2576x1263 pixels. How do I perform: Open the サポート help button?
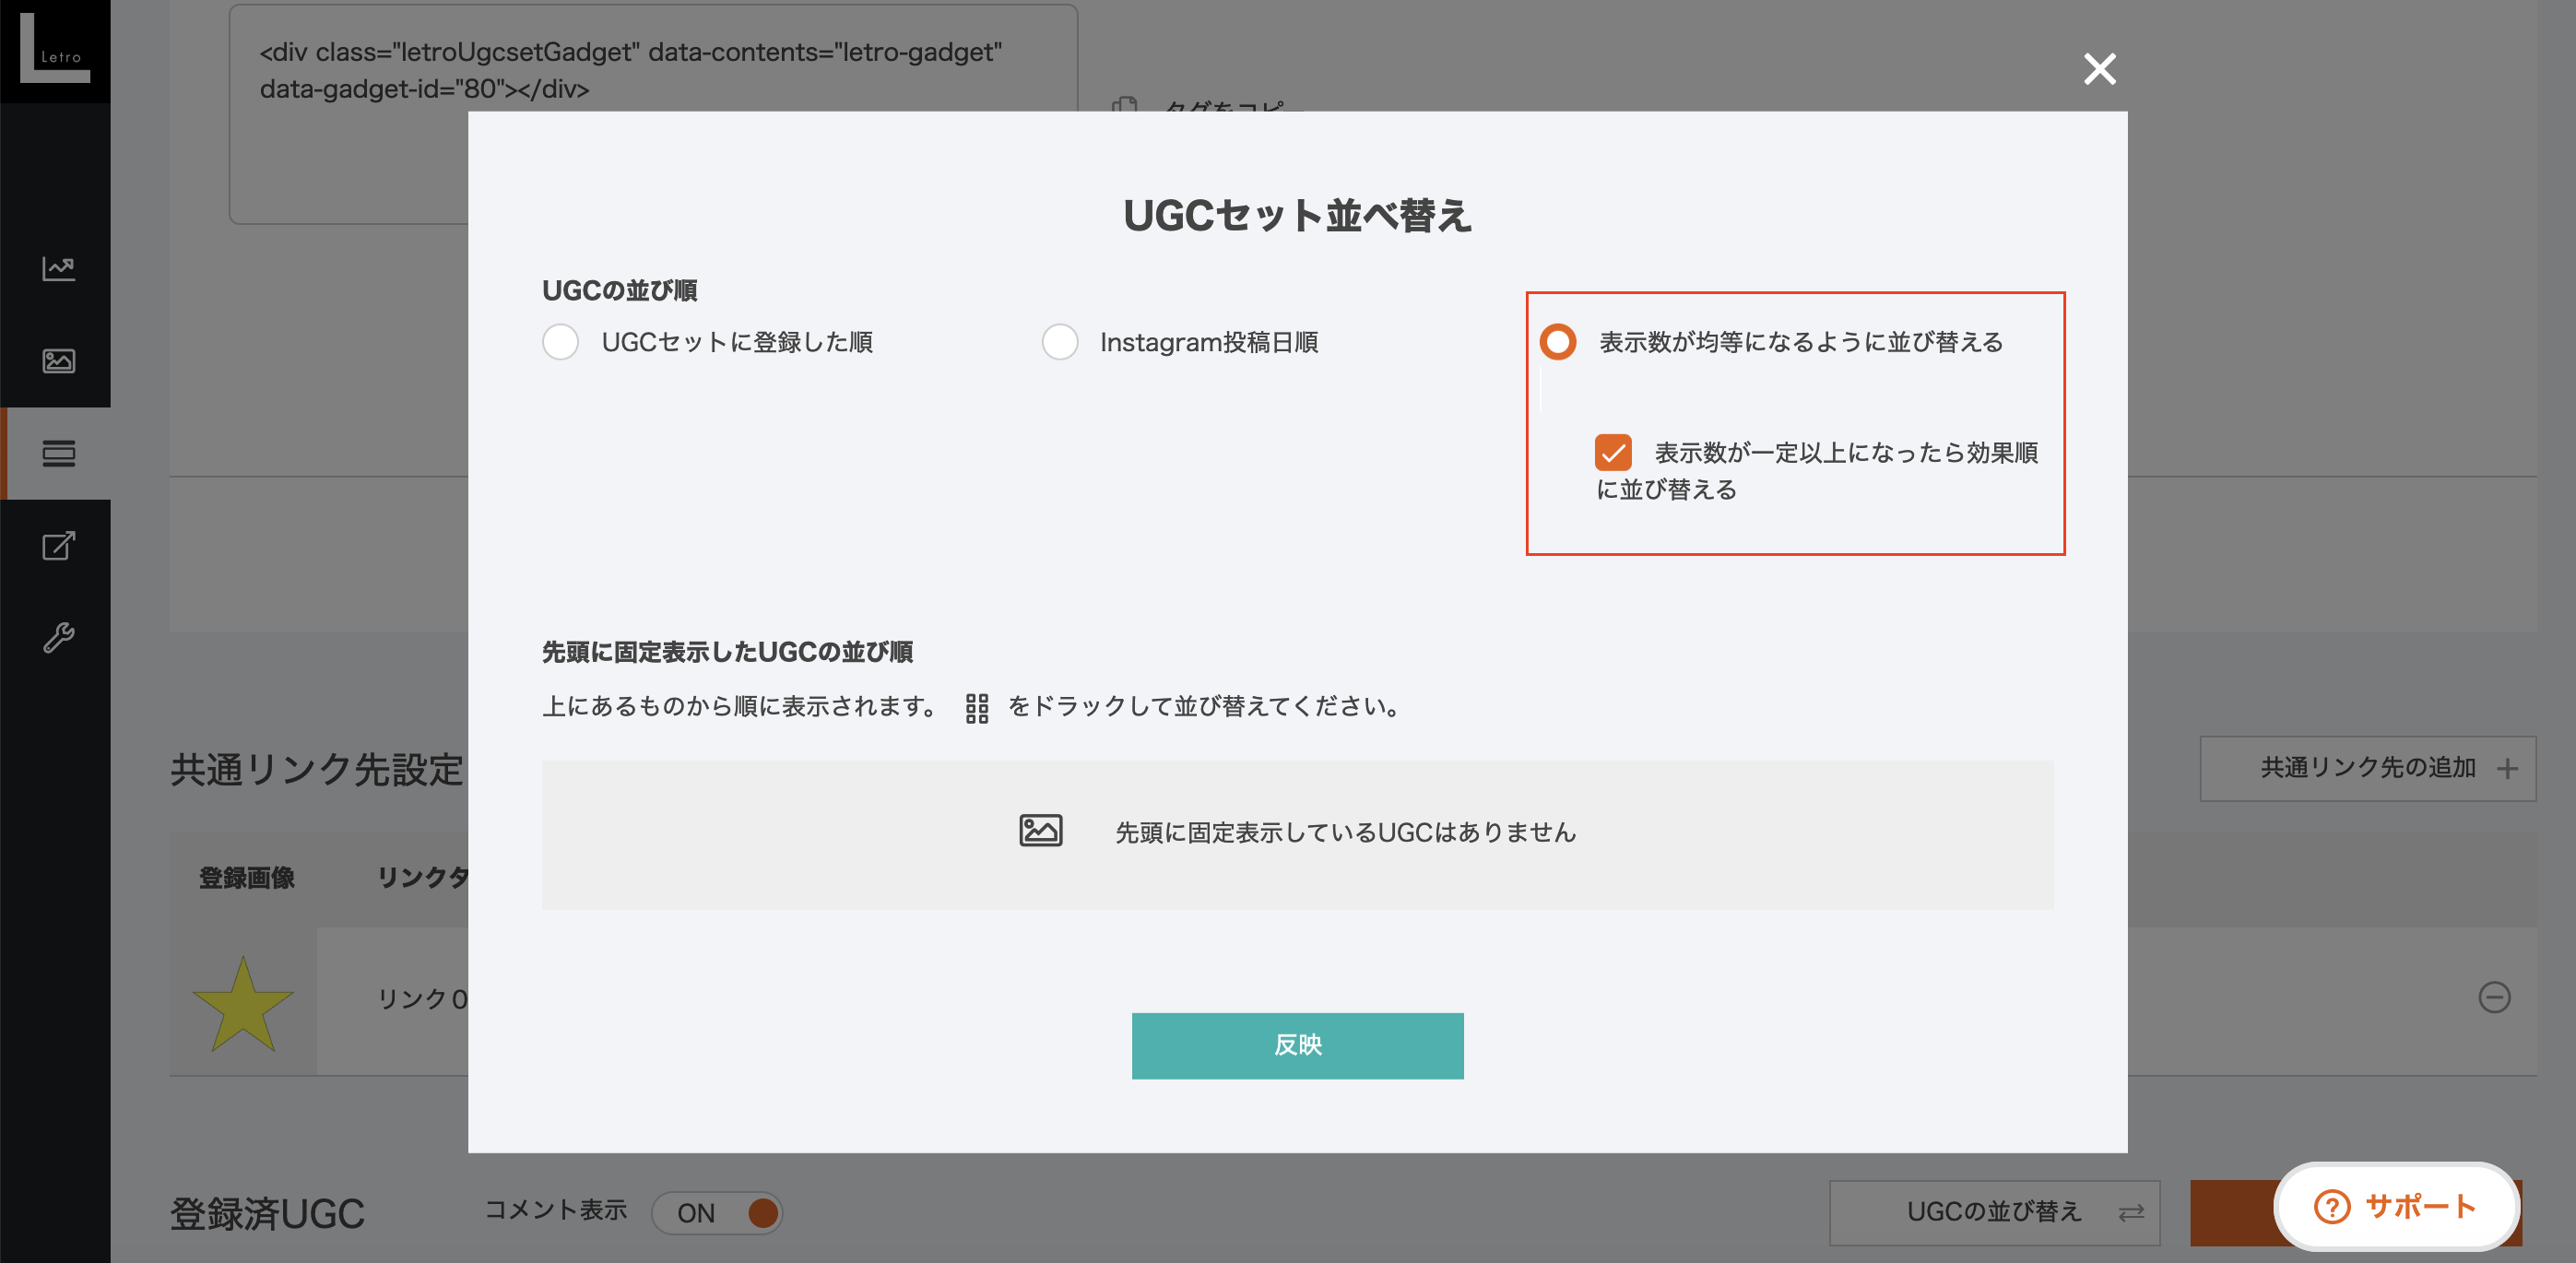(x=2395, y=1206)
